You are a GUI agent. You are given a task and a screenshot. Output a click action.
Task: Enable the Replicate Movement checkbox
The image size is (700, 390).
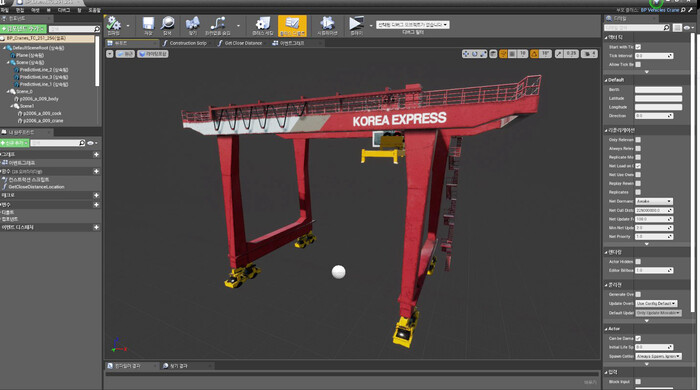pos(638,157)
